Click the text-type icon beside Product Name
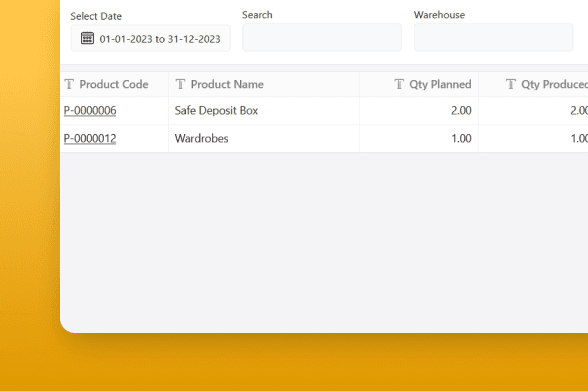588x392 pixels. (x=180, y=84)
